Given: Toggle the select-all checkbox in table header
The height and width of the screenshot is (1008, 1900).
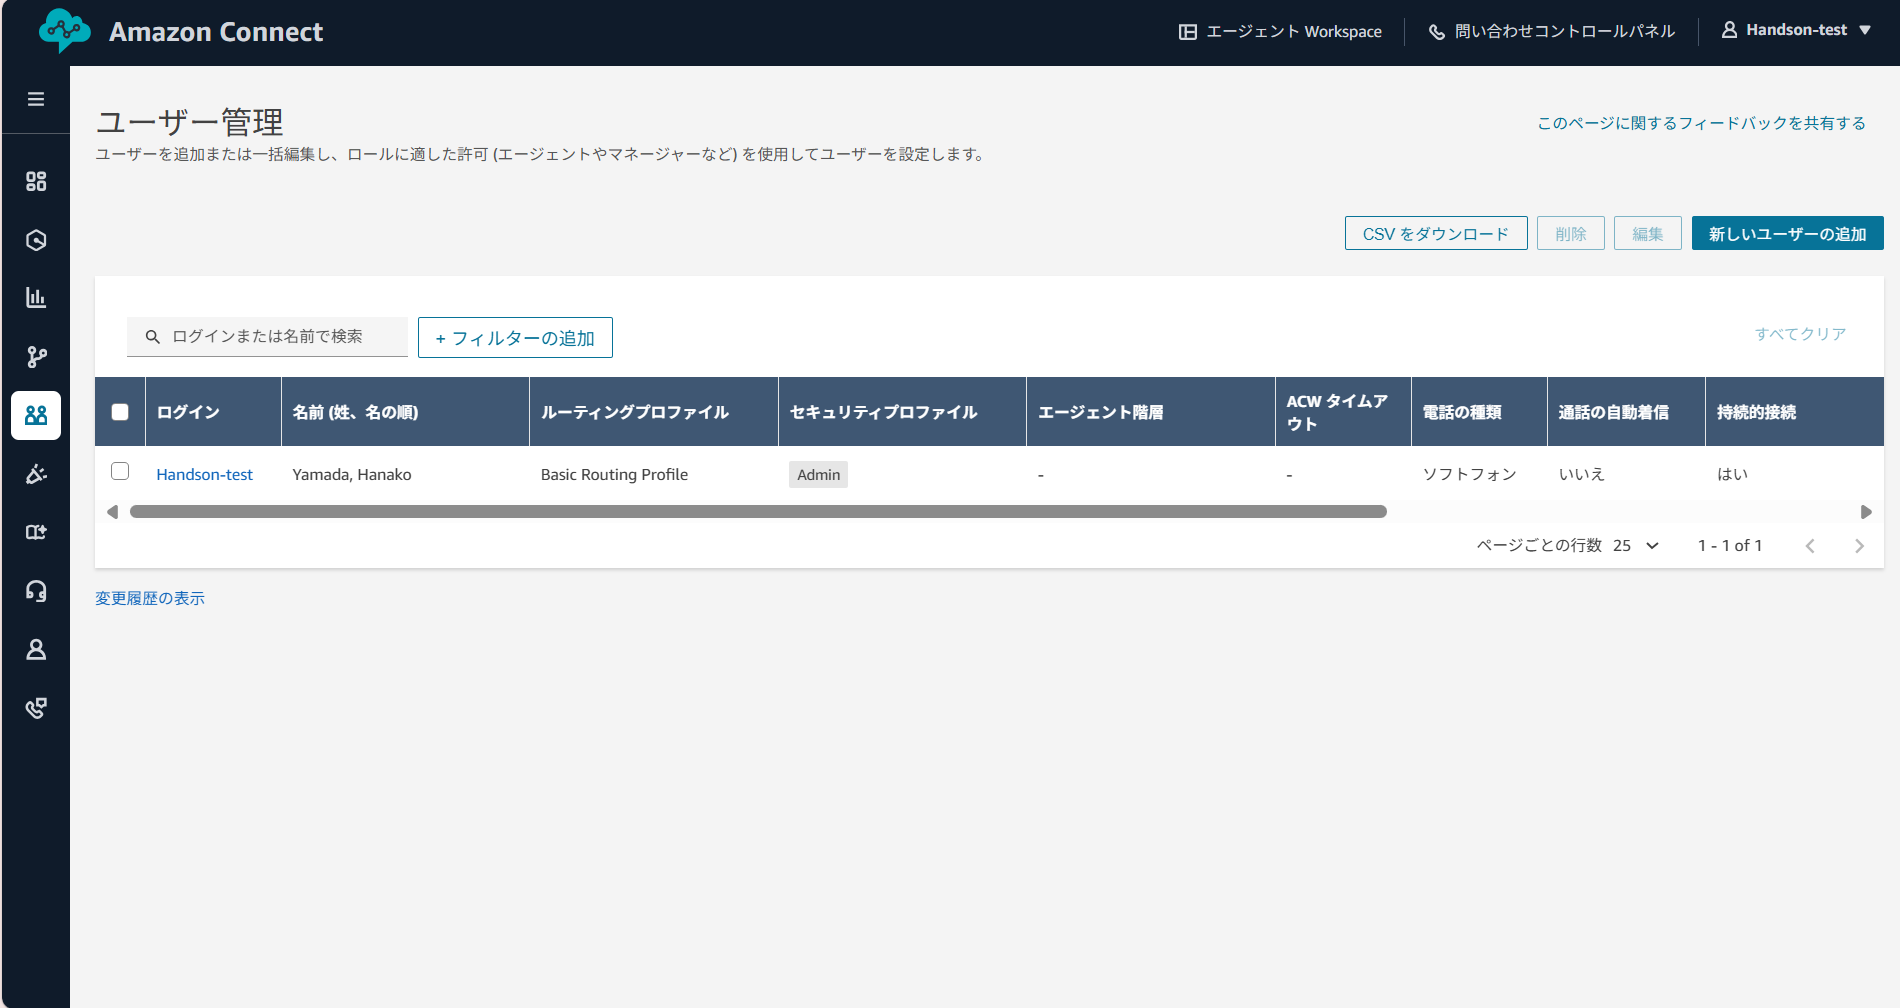Looking at the screenshot, I should pyautogui.click(x=119, y=410).
